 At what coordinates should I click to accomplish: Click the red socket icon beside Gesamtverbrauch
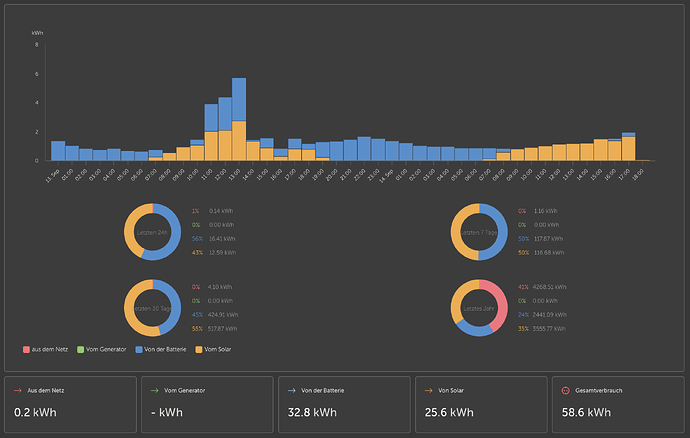(566, 390)
